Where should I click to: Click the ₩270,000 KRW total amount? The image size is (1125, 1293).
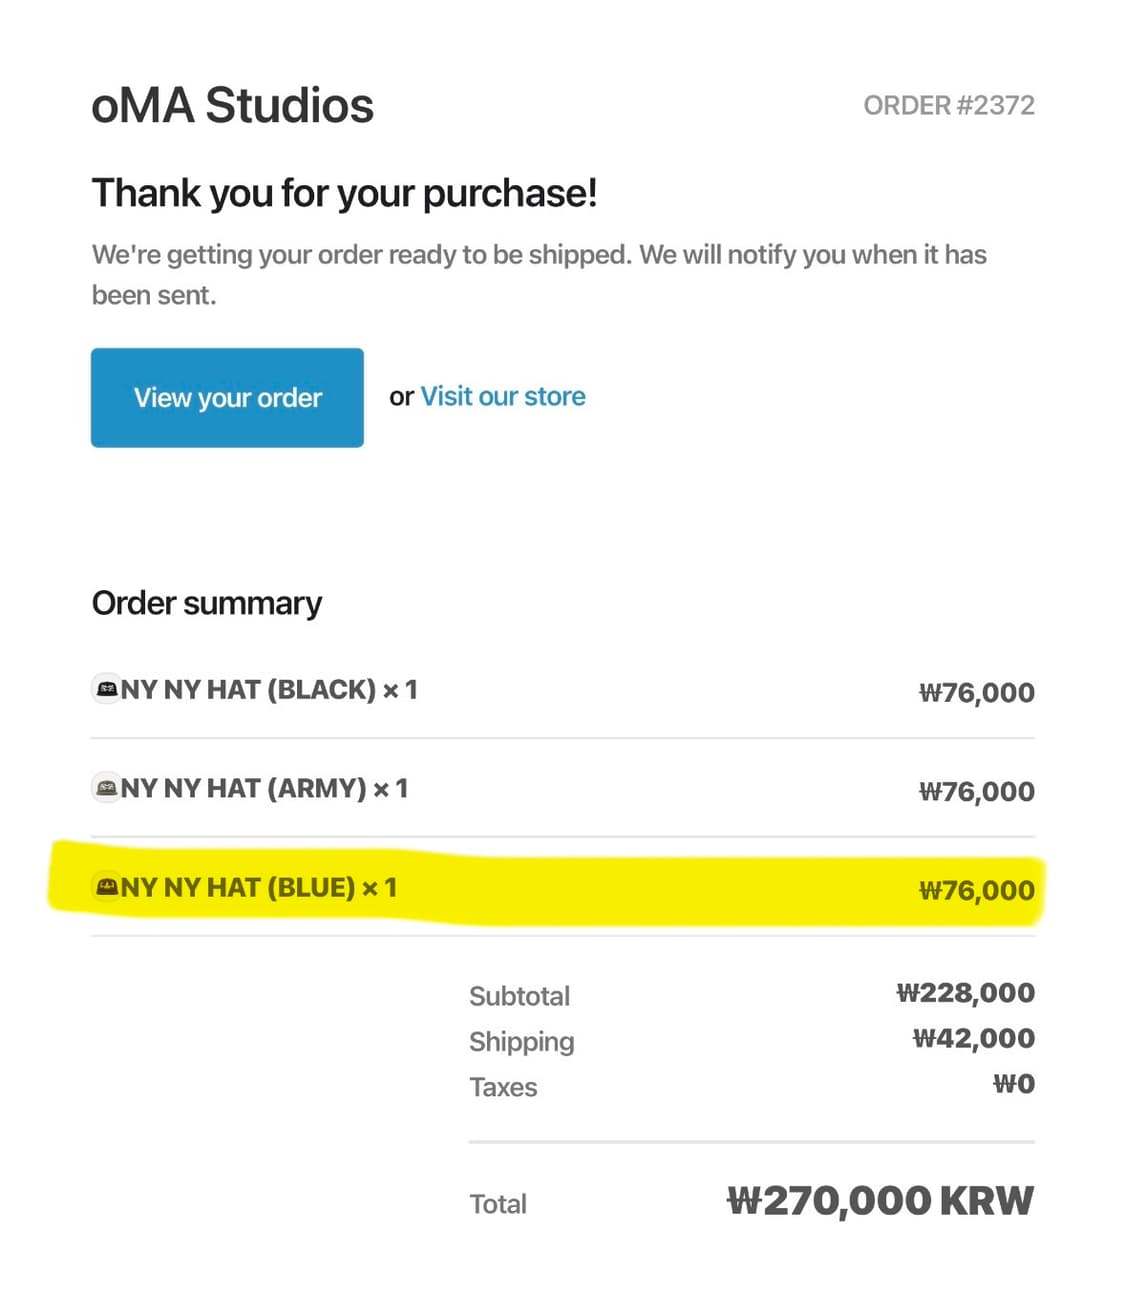tap(880, 1201)
